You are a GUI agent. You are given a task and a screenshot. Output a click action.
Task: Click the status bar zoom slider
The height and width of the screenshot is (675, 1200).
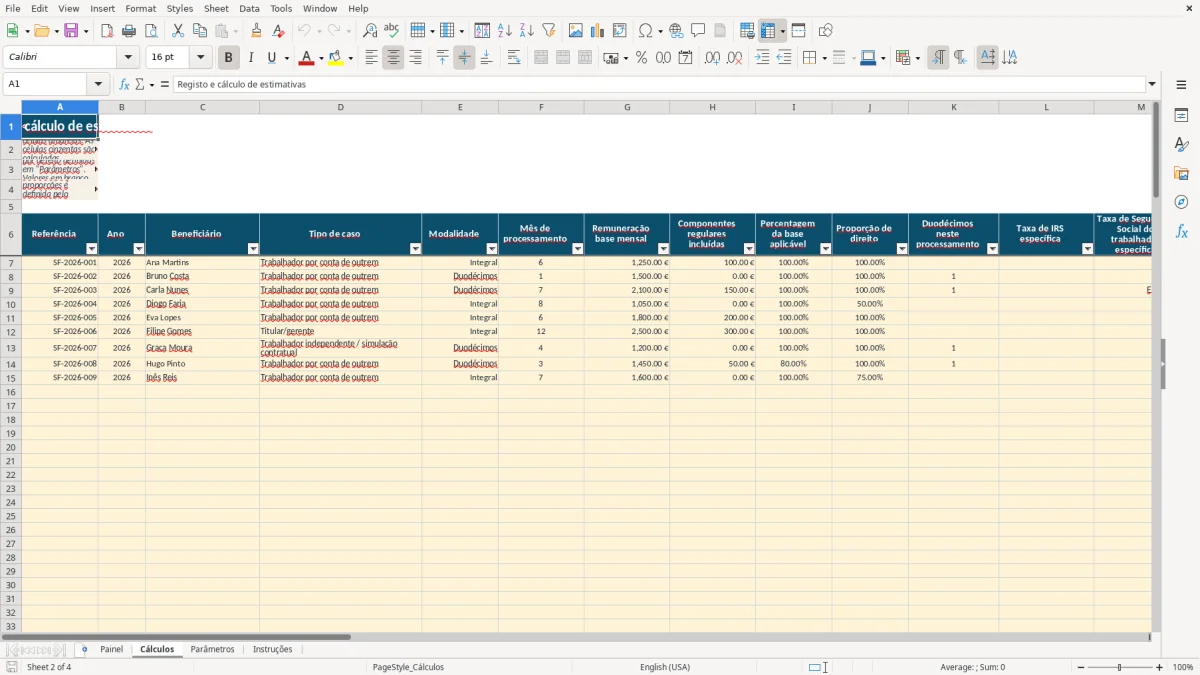pos(1120,667)
